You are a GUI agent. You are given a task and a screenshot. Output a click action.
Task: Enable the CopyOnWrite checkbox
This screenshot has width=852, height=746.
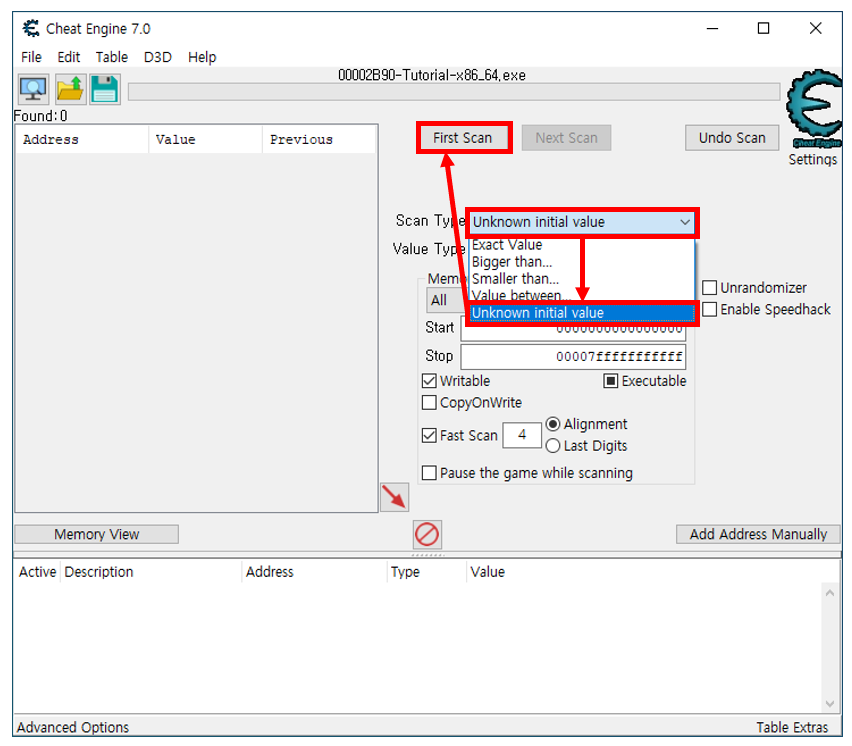pyautogui.click(x=429, y=403)
